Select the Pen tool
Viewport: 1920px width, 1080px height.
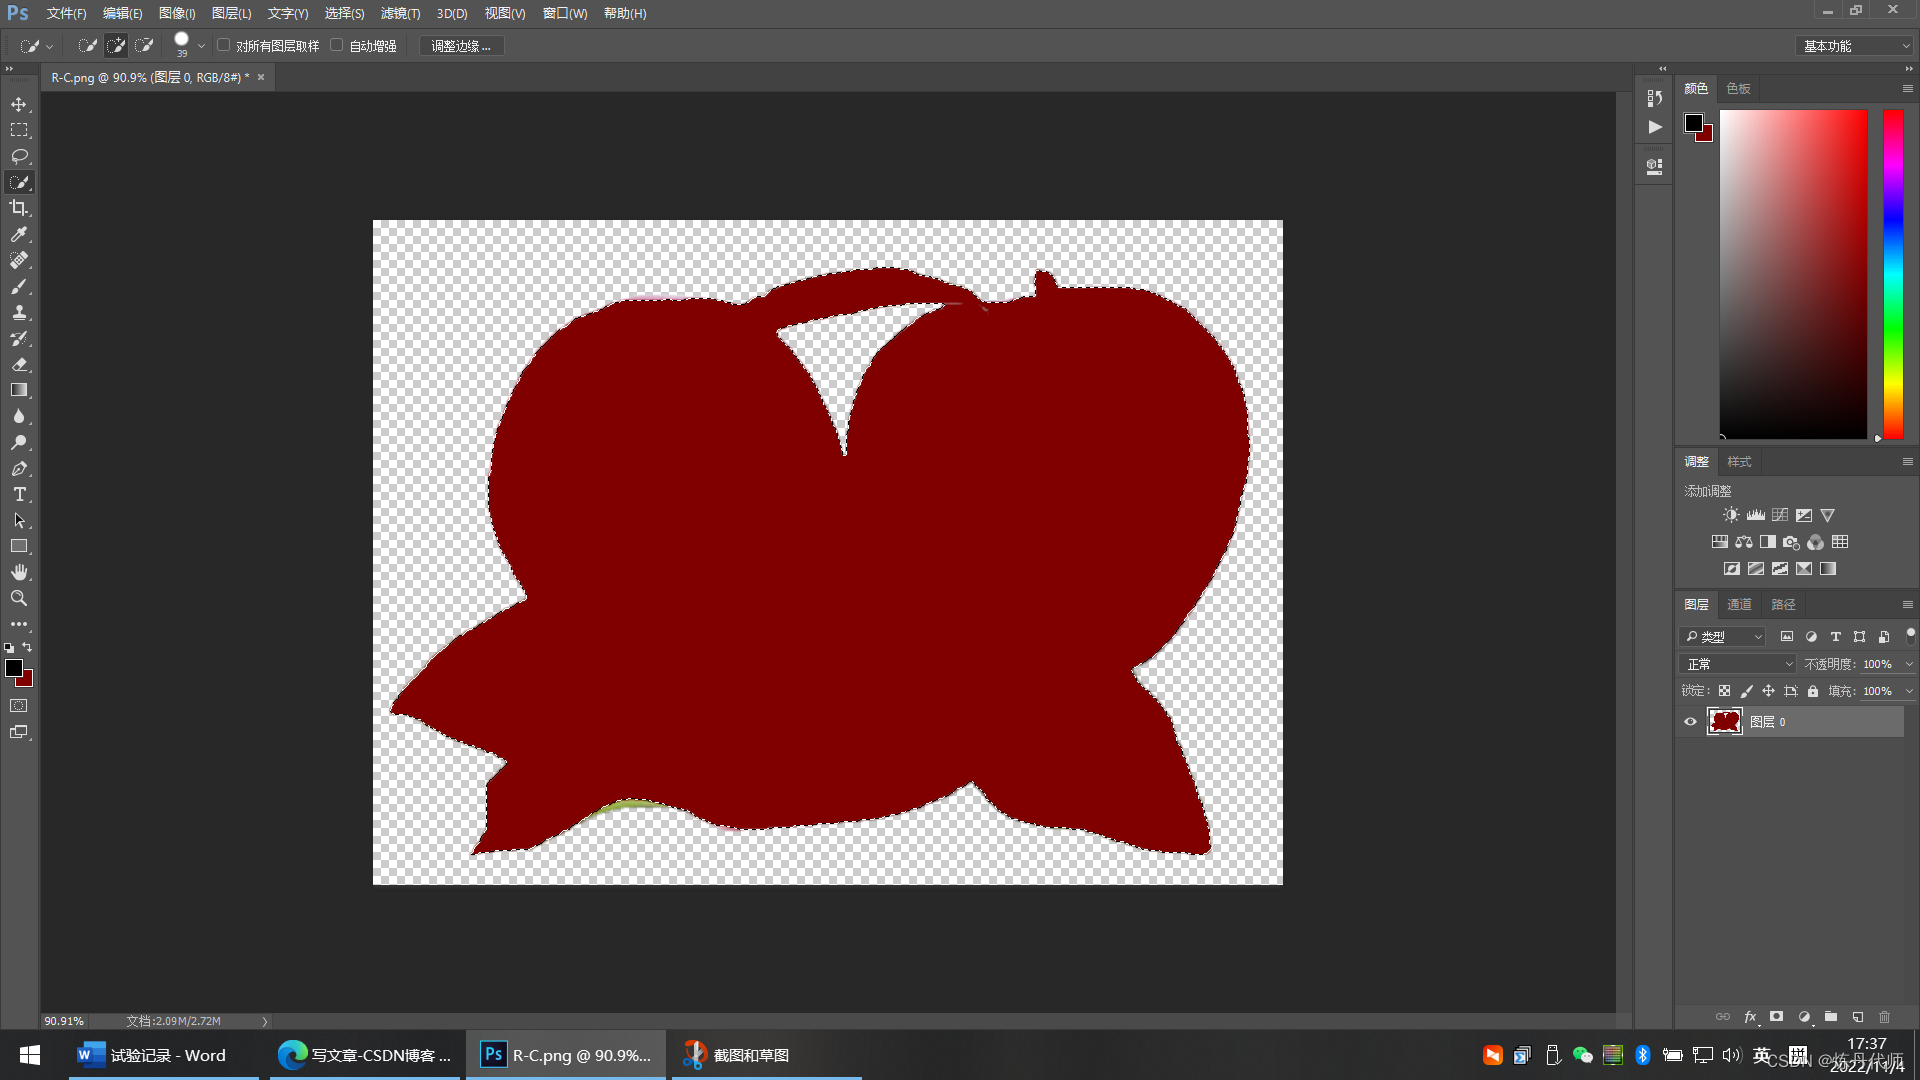coord(19,468)
